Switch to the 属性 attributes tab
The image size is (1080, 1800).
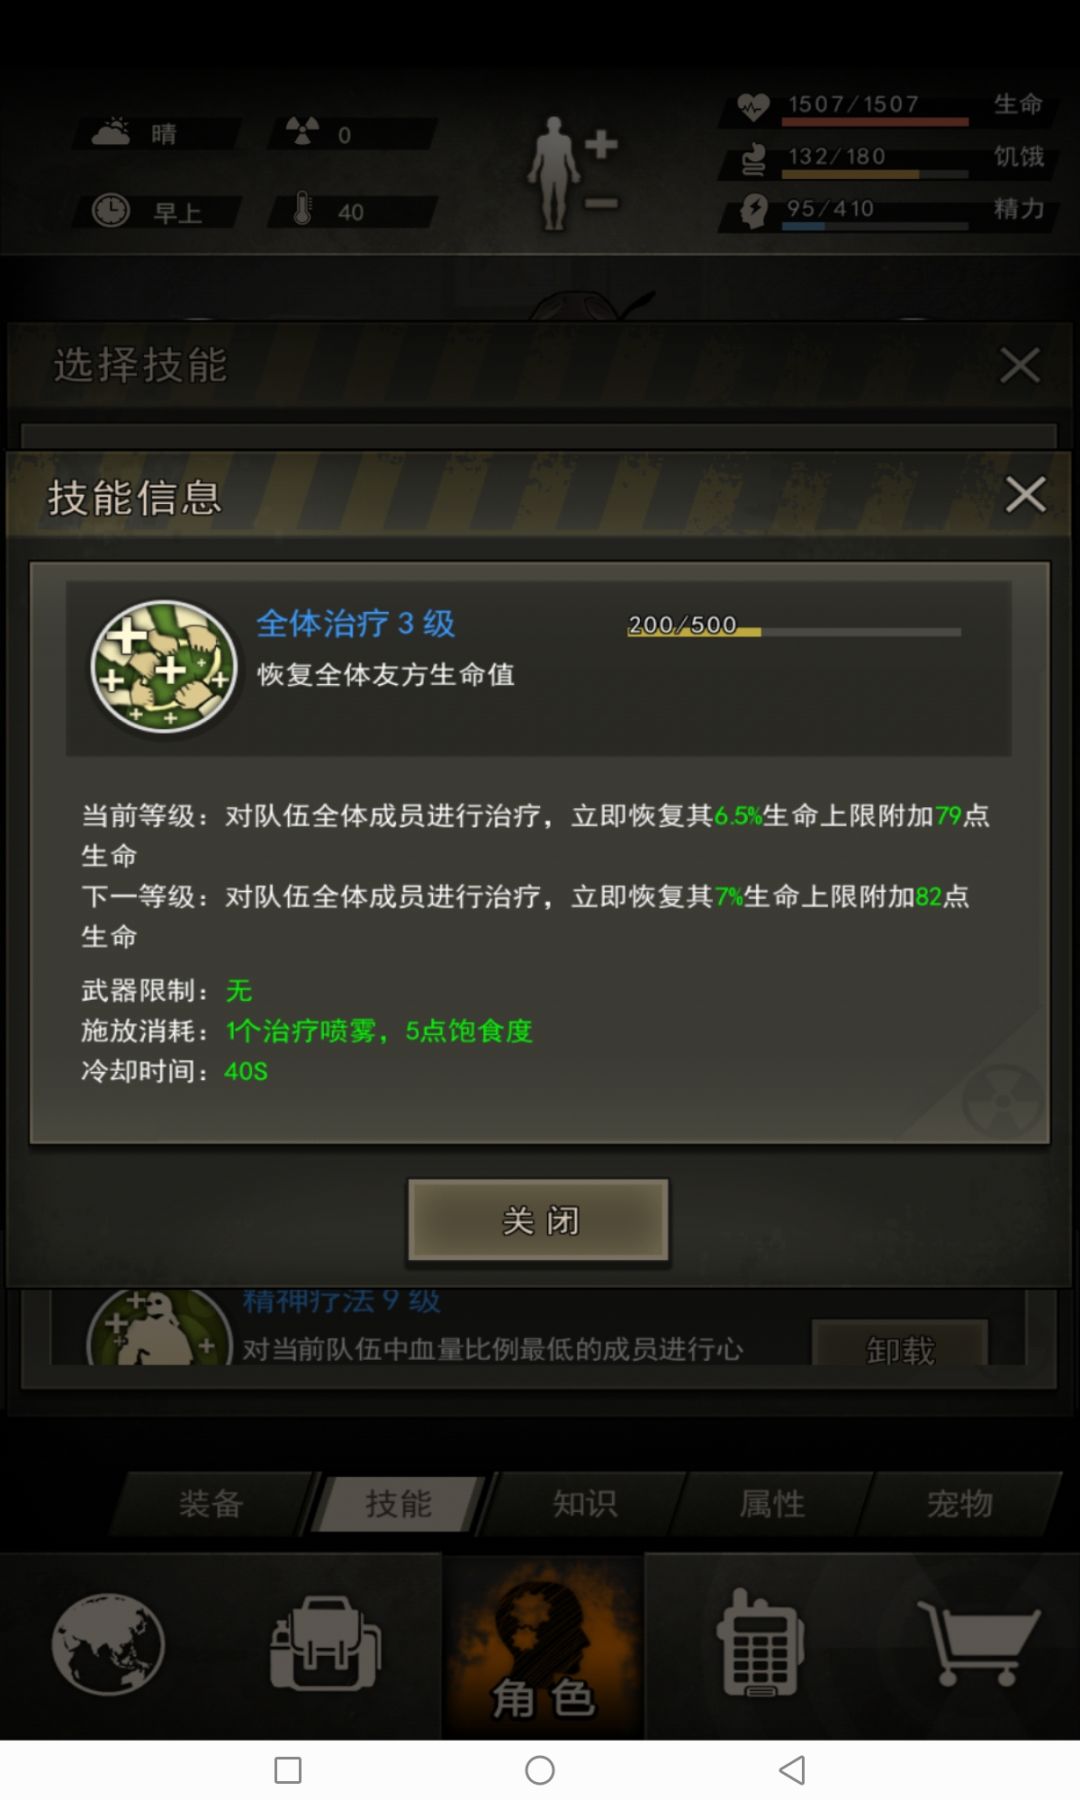[x=772, y=1503]
